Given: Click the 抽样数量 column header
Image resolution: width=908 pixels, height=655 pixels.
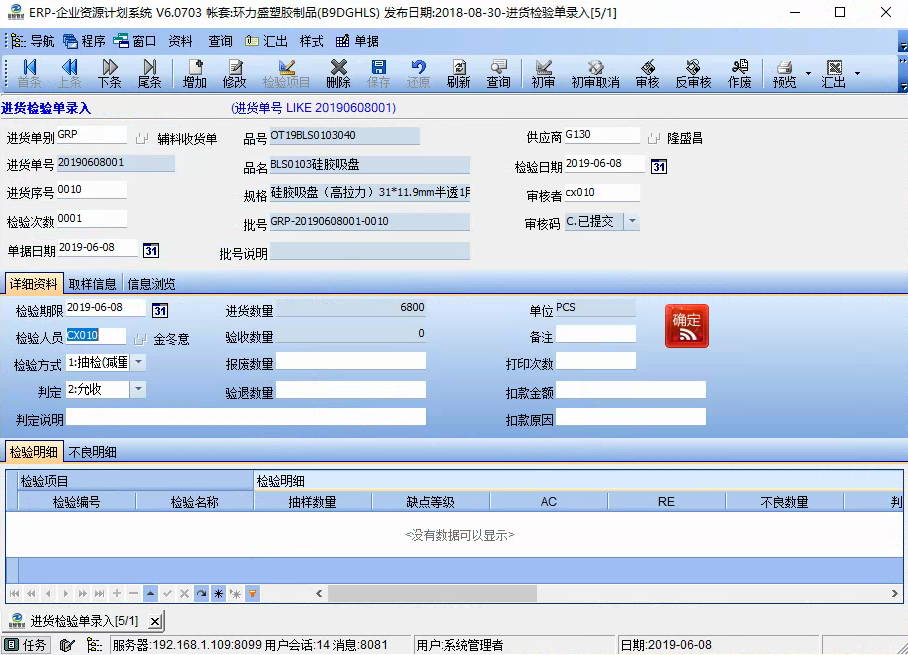Looking at the screenshot, I should (313, 502).
